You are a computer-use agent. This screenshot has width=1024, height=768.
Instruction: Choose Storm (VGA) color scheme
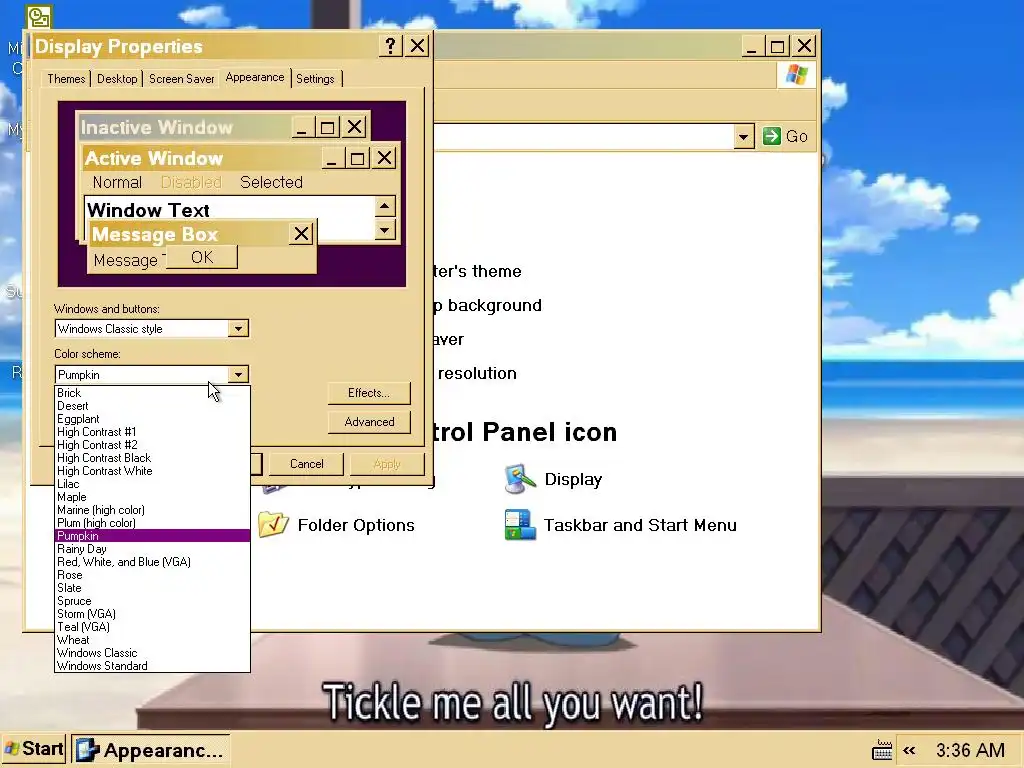[152, 614]
